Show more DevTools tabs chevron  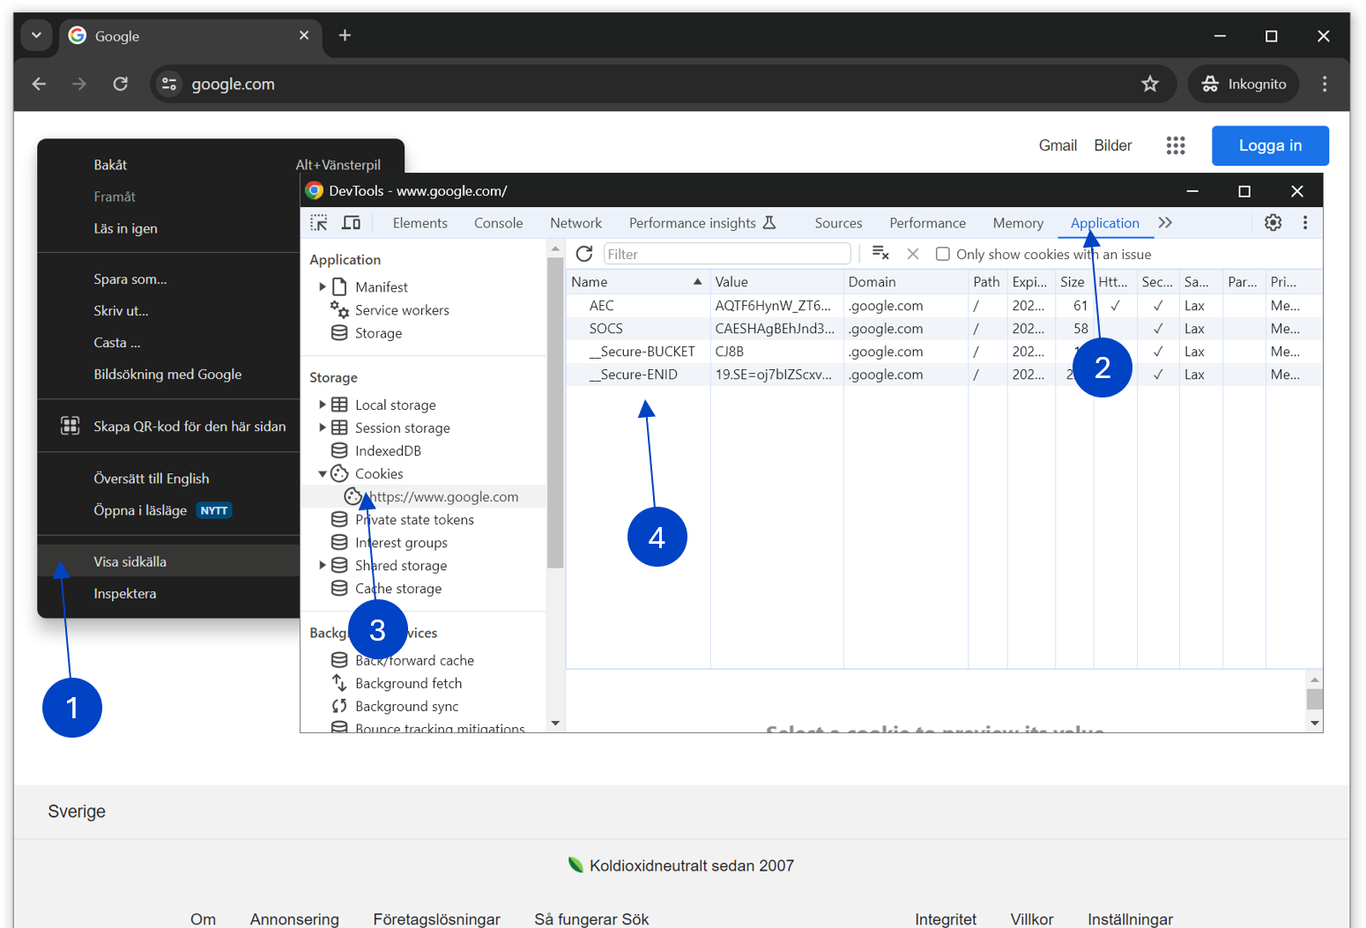(1165, 223)
